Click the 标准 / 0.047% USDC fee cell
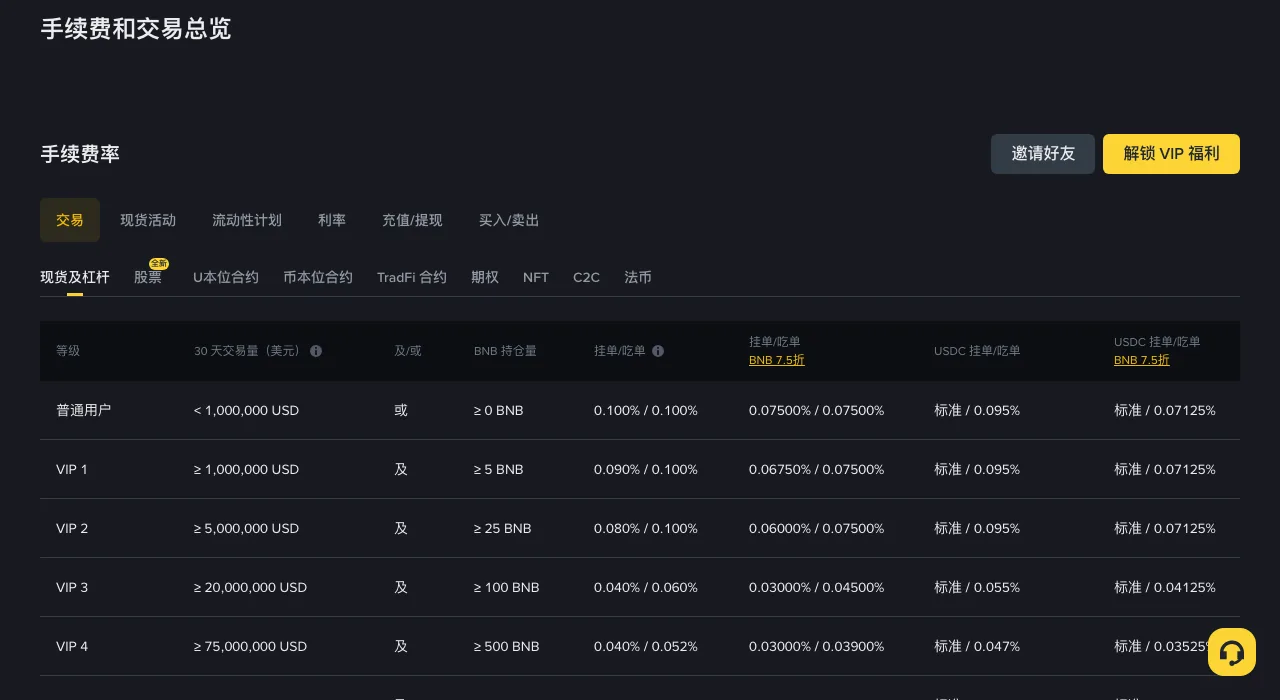1280x700 pixels. [x=977, y=646]
